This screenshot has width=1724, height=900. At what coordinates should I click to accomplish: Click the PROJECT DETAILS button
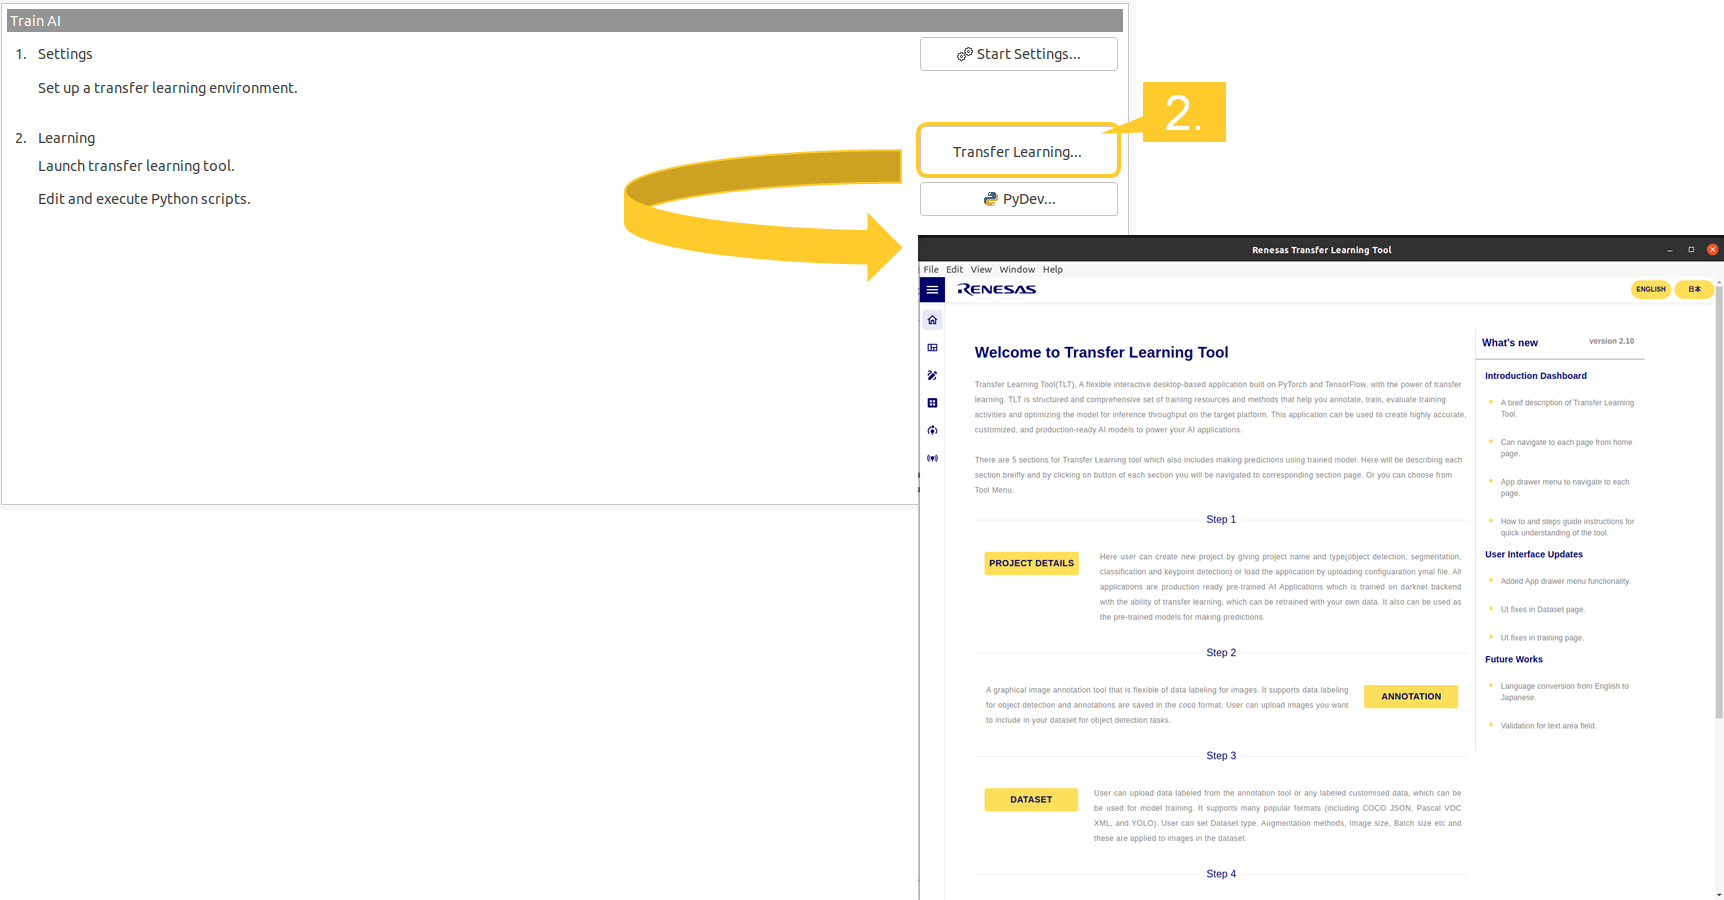pos(1031,563)
